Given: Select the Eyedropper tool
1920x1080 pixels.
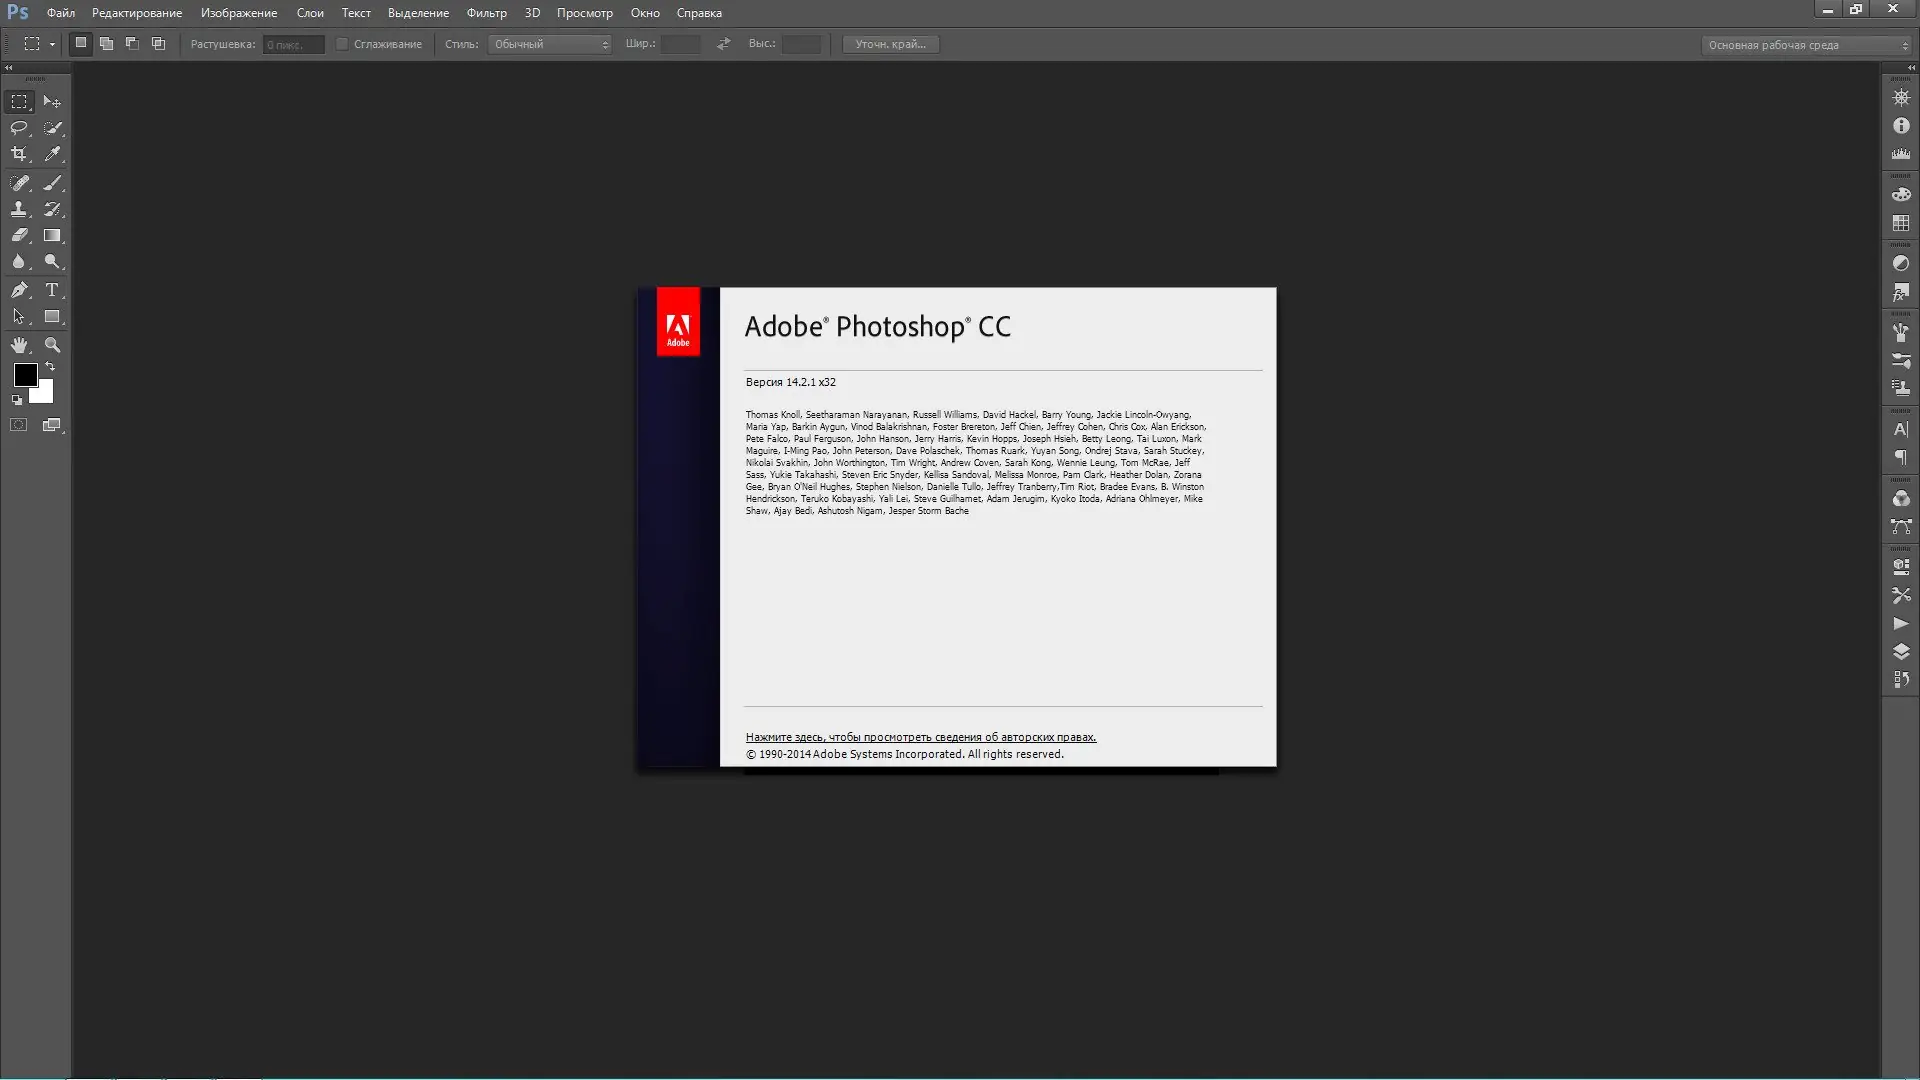Looking at the screenshot, I should click(x=53, y=154).
